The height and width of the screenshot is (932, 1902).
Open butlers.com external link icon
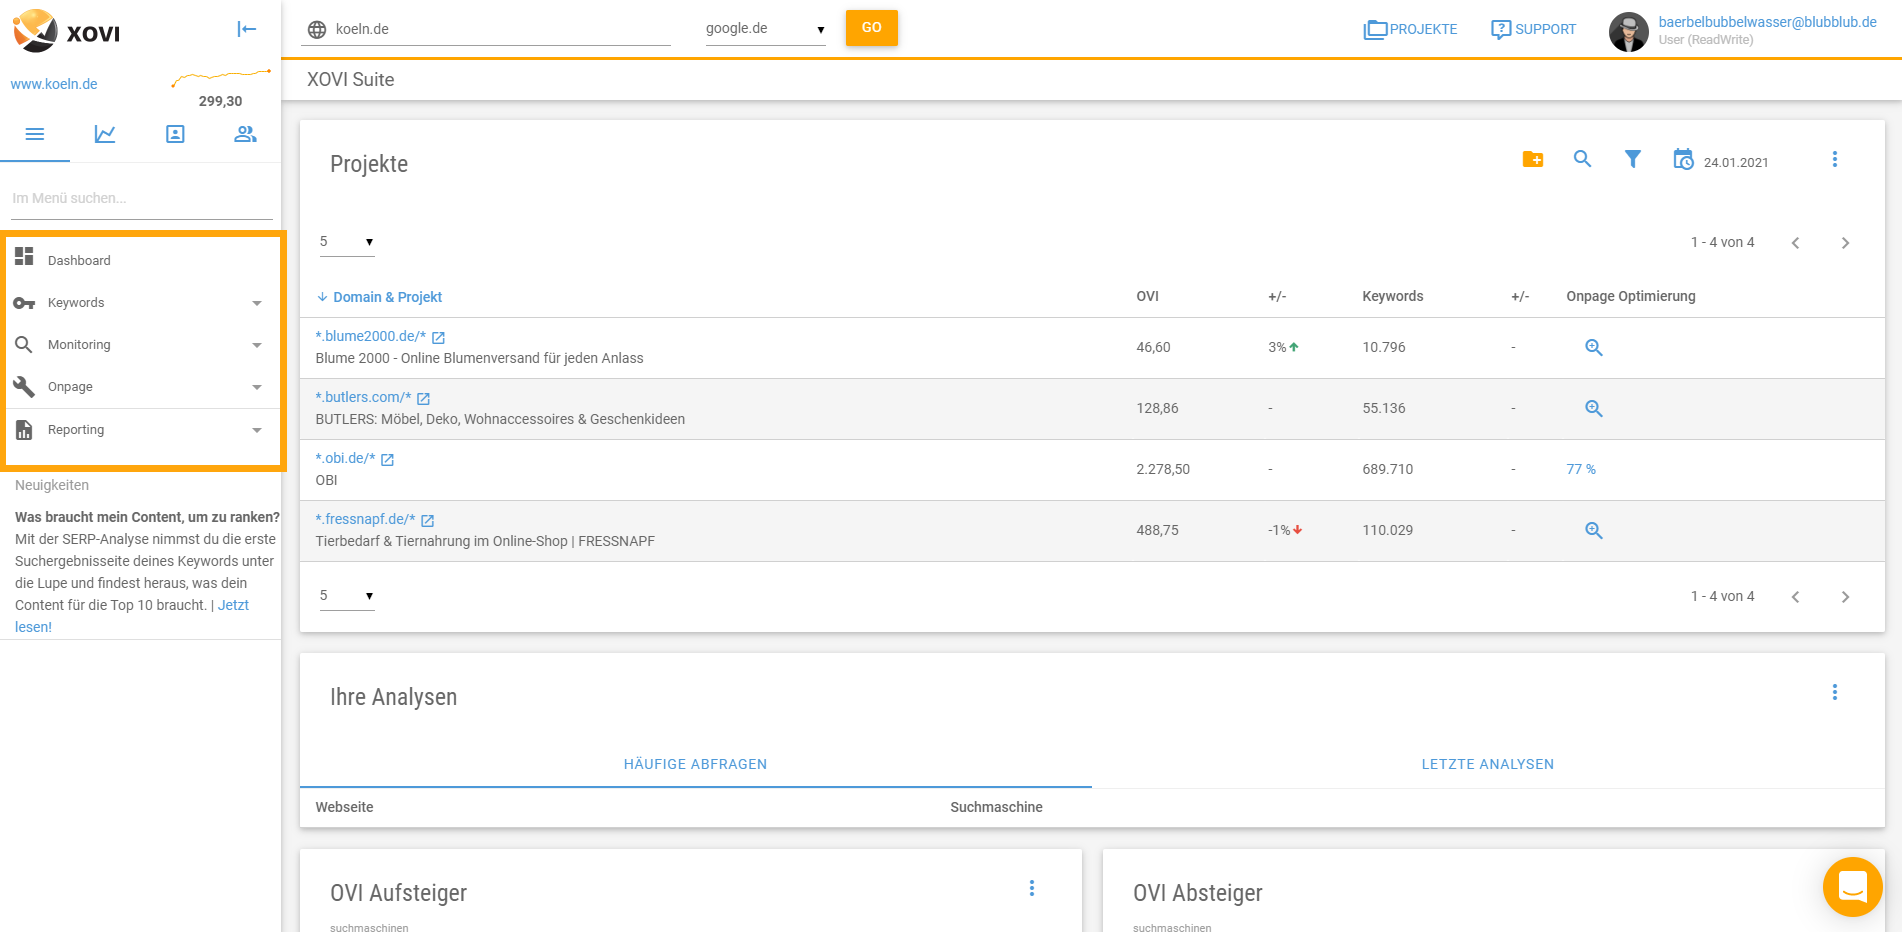click(423, 399)
